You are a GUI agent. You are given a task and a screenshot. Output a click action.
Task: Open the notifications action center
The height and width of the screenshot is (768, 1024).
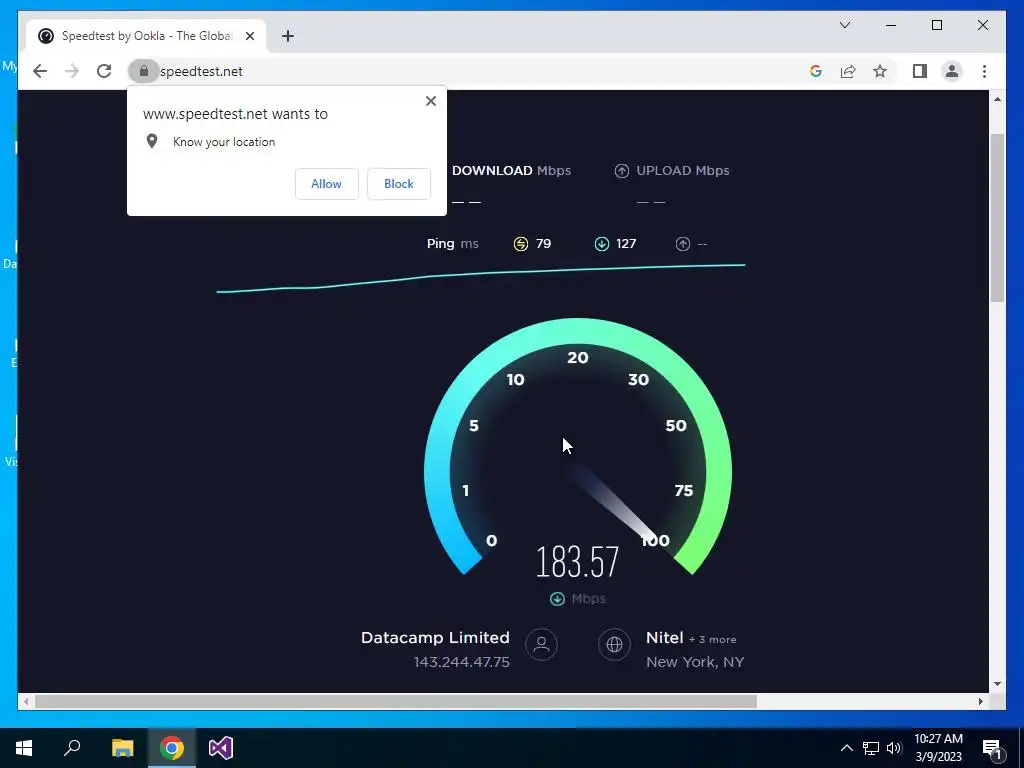(x=993, y=748)
